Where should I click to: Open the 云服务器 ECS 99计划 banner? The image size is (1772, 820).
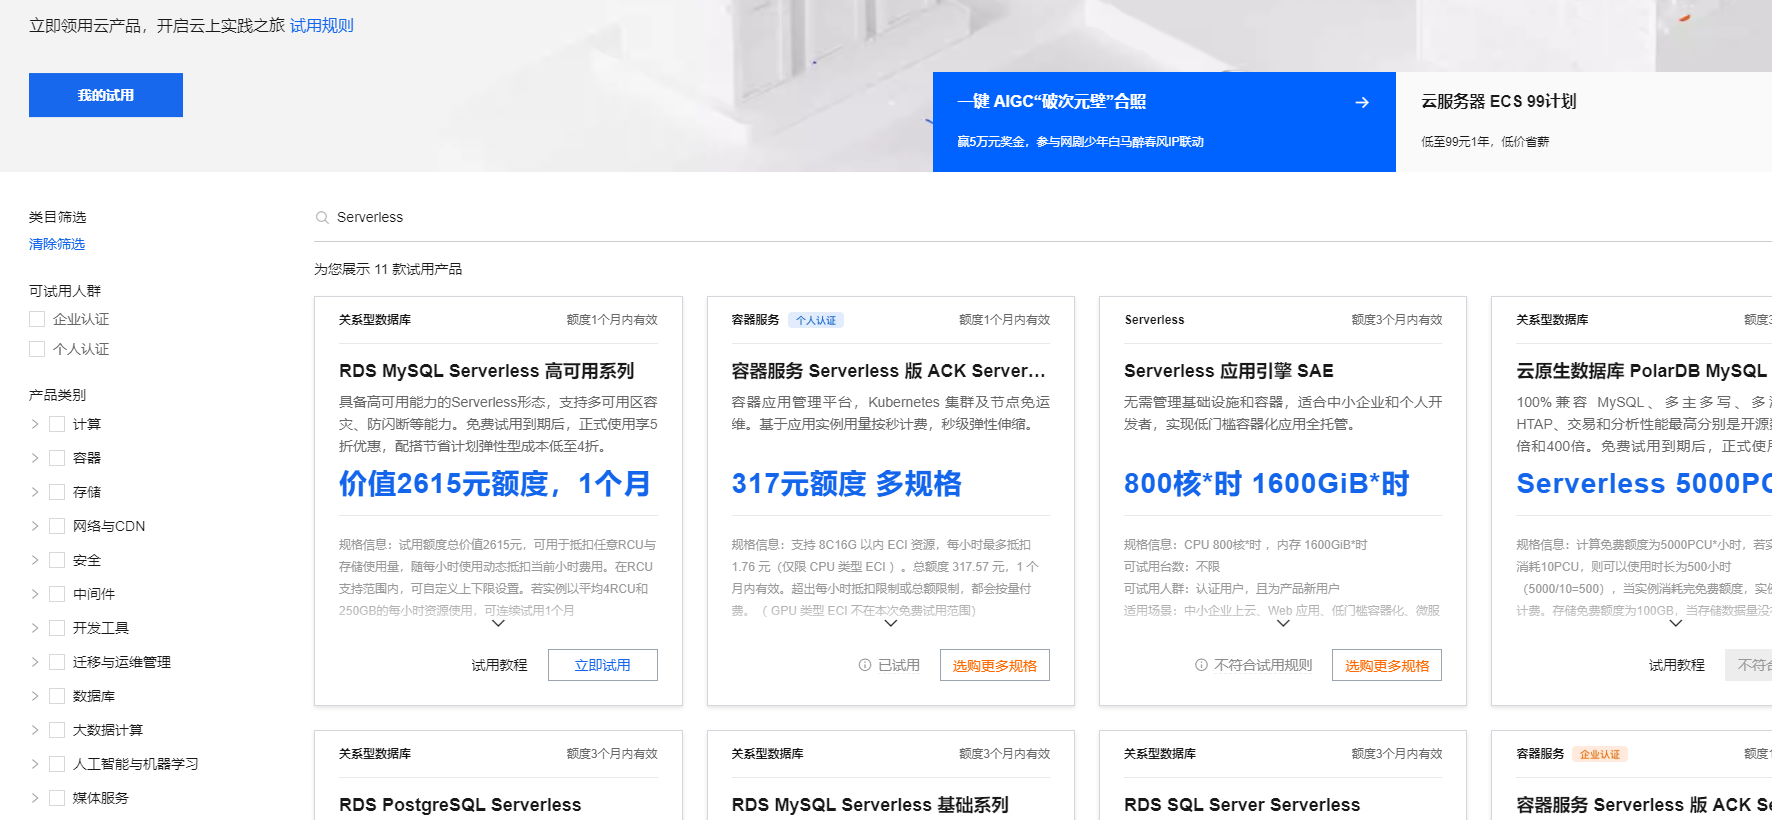pyautogui.click(x=1584, y=122)
